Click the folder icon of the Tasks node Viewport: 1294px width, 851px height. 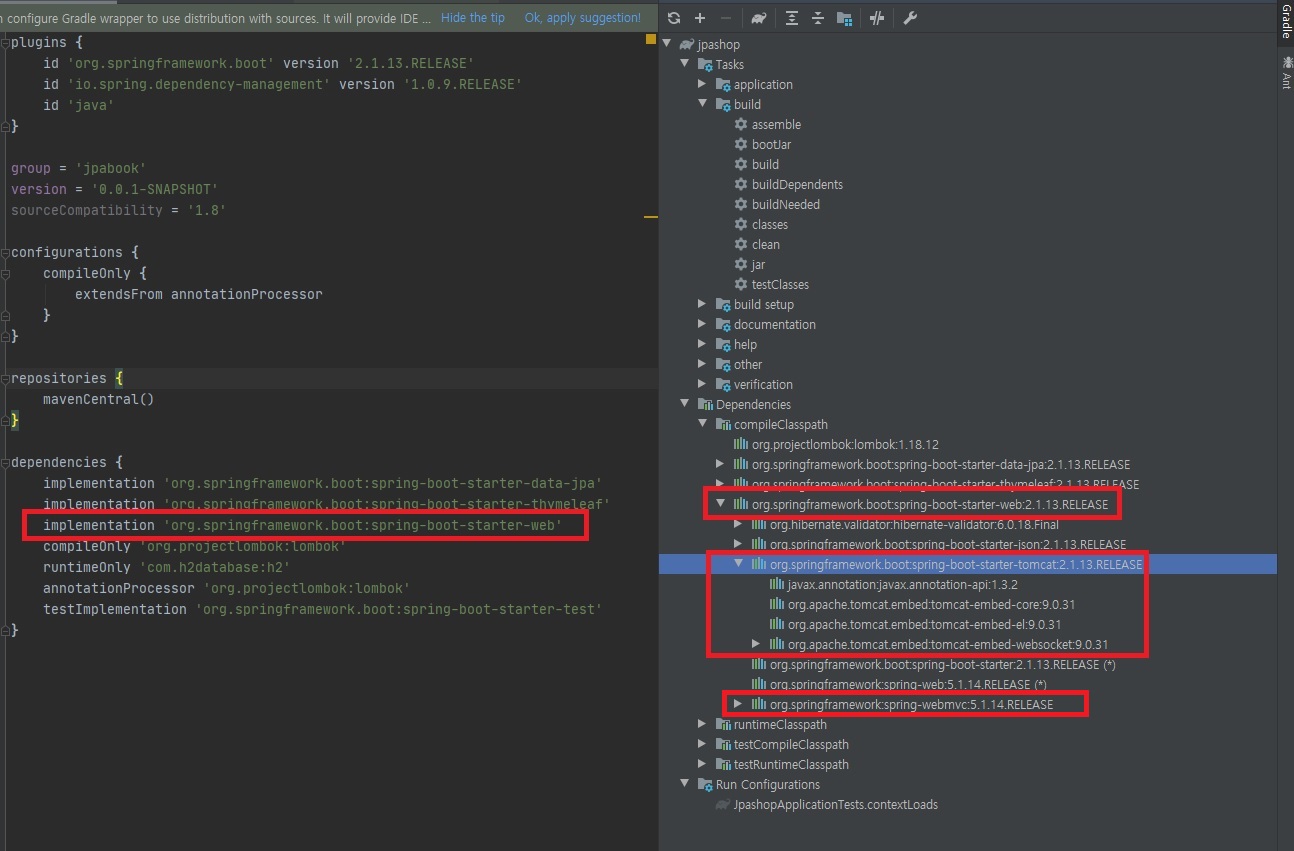[705, 64]
